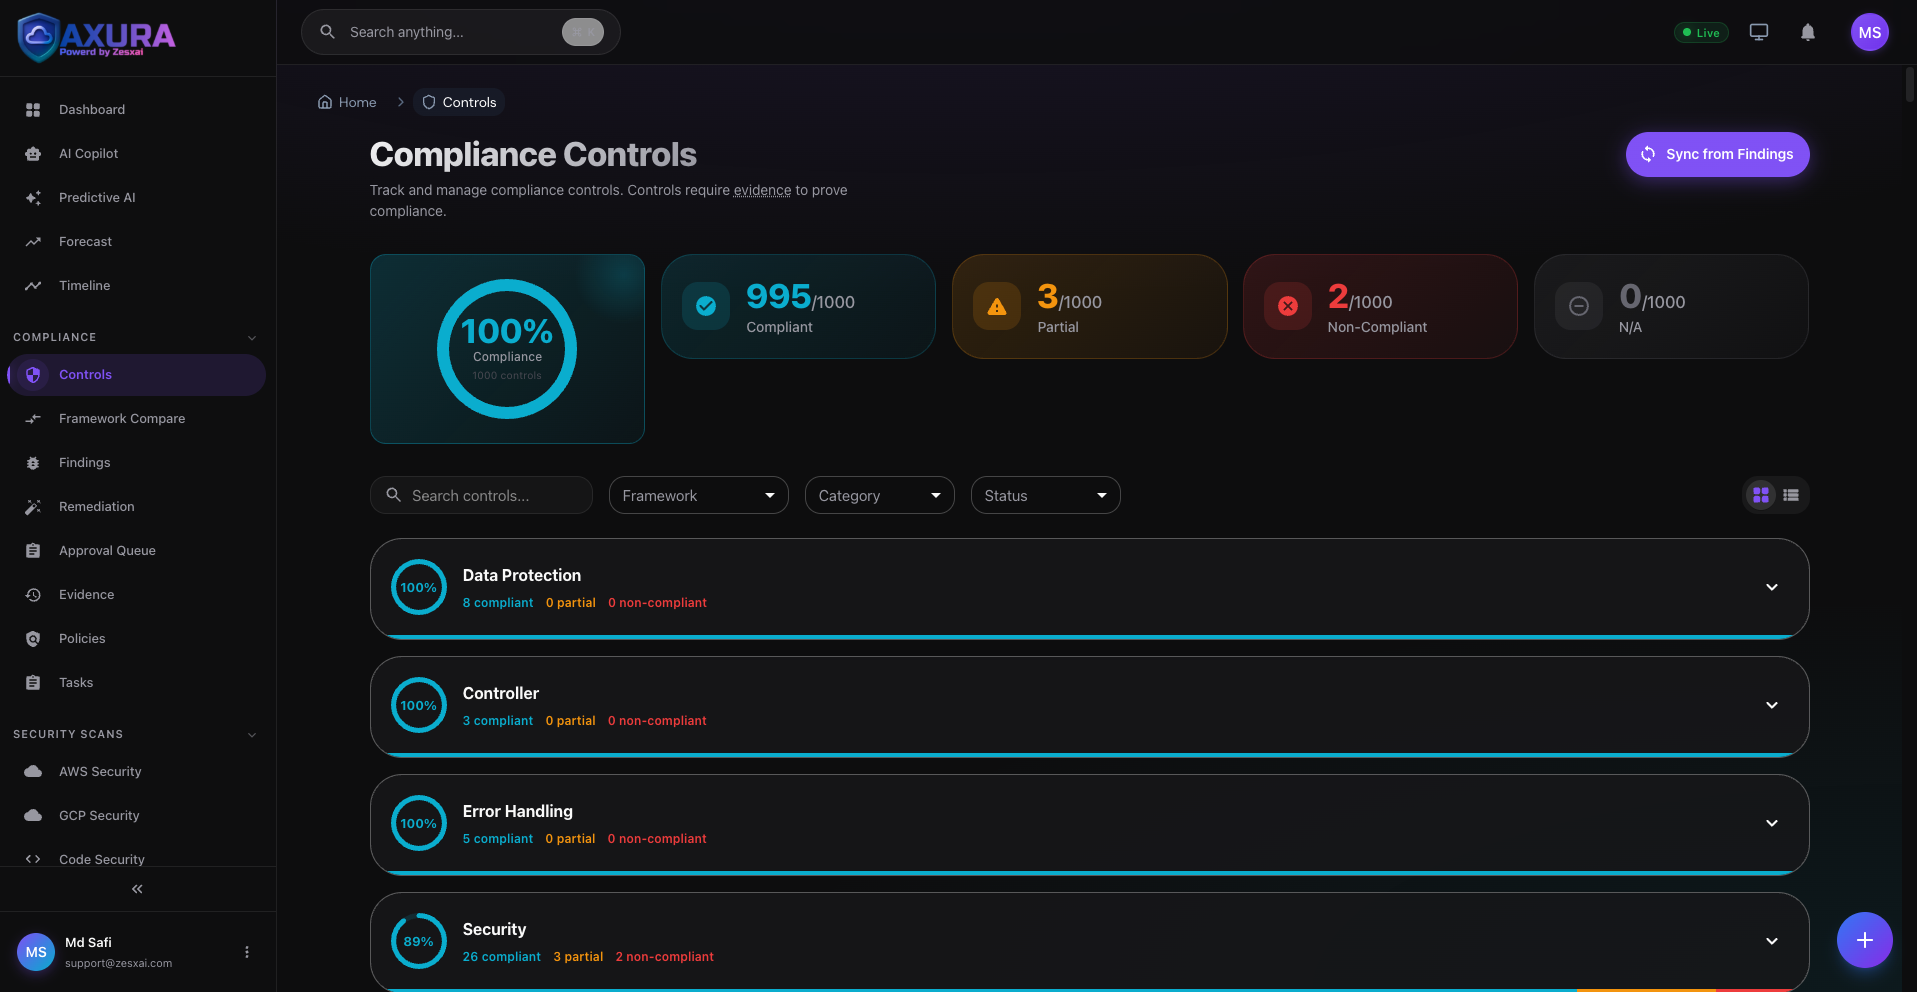Image resolution: width=1917 pixels, height=992 pixels.
Task: Focus the Search anything field
Action: pyautogui.click(x=461, y=32)
